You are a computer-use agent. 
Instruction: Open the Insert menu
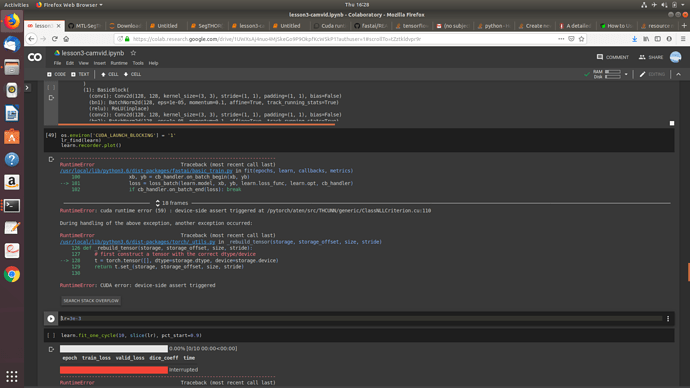pos(99,63)
